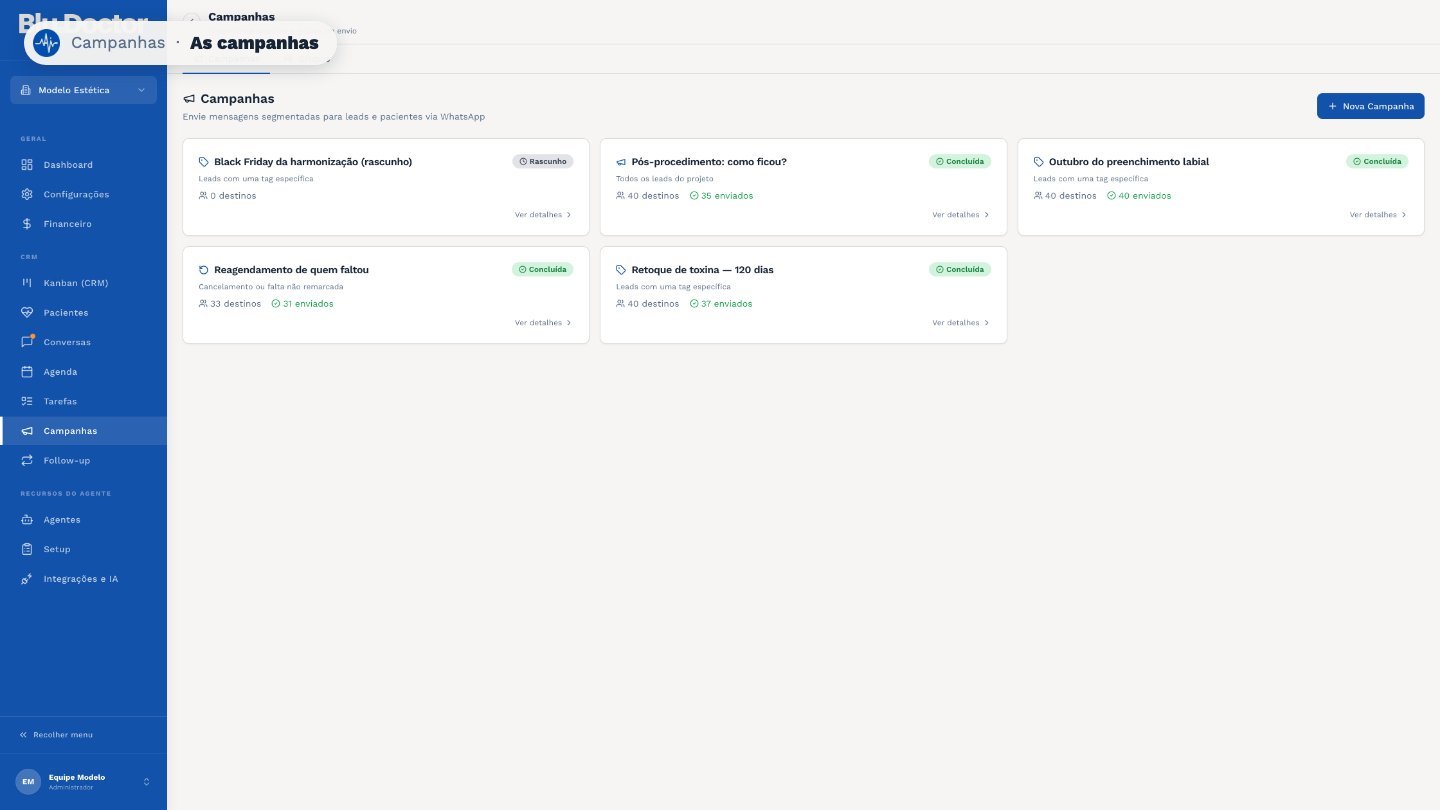Click tag icon on Outubro do preenchimento card

[x=1038, y=162]
